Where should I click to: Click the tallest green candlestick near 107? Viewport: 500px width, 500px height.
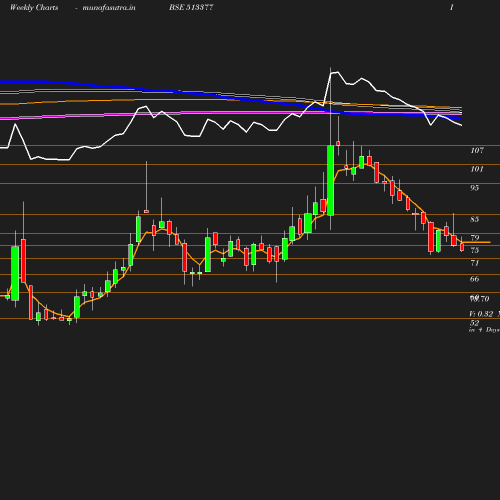(331, 180)
